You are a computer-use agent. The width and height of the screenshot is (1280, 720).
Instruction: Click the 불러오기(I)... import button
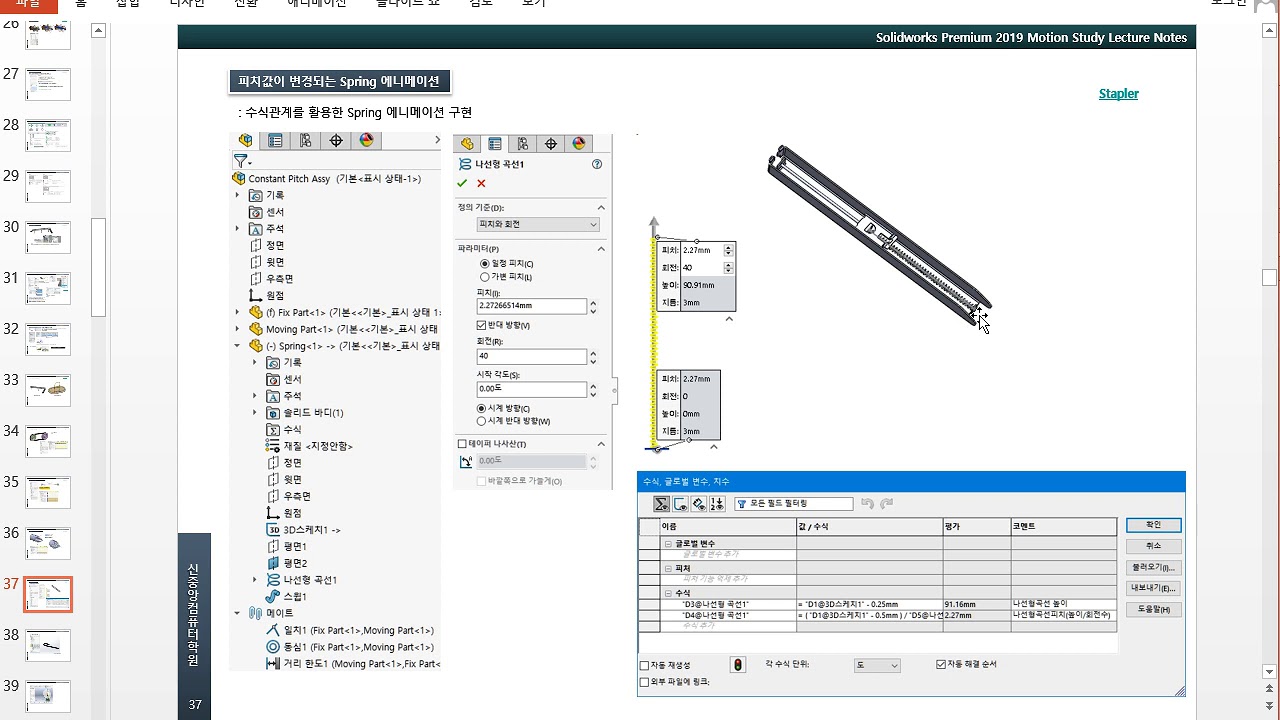1153,567
